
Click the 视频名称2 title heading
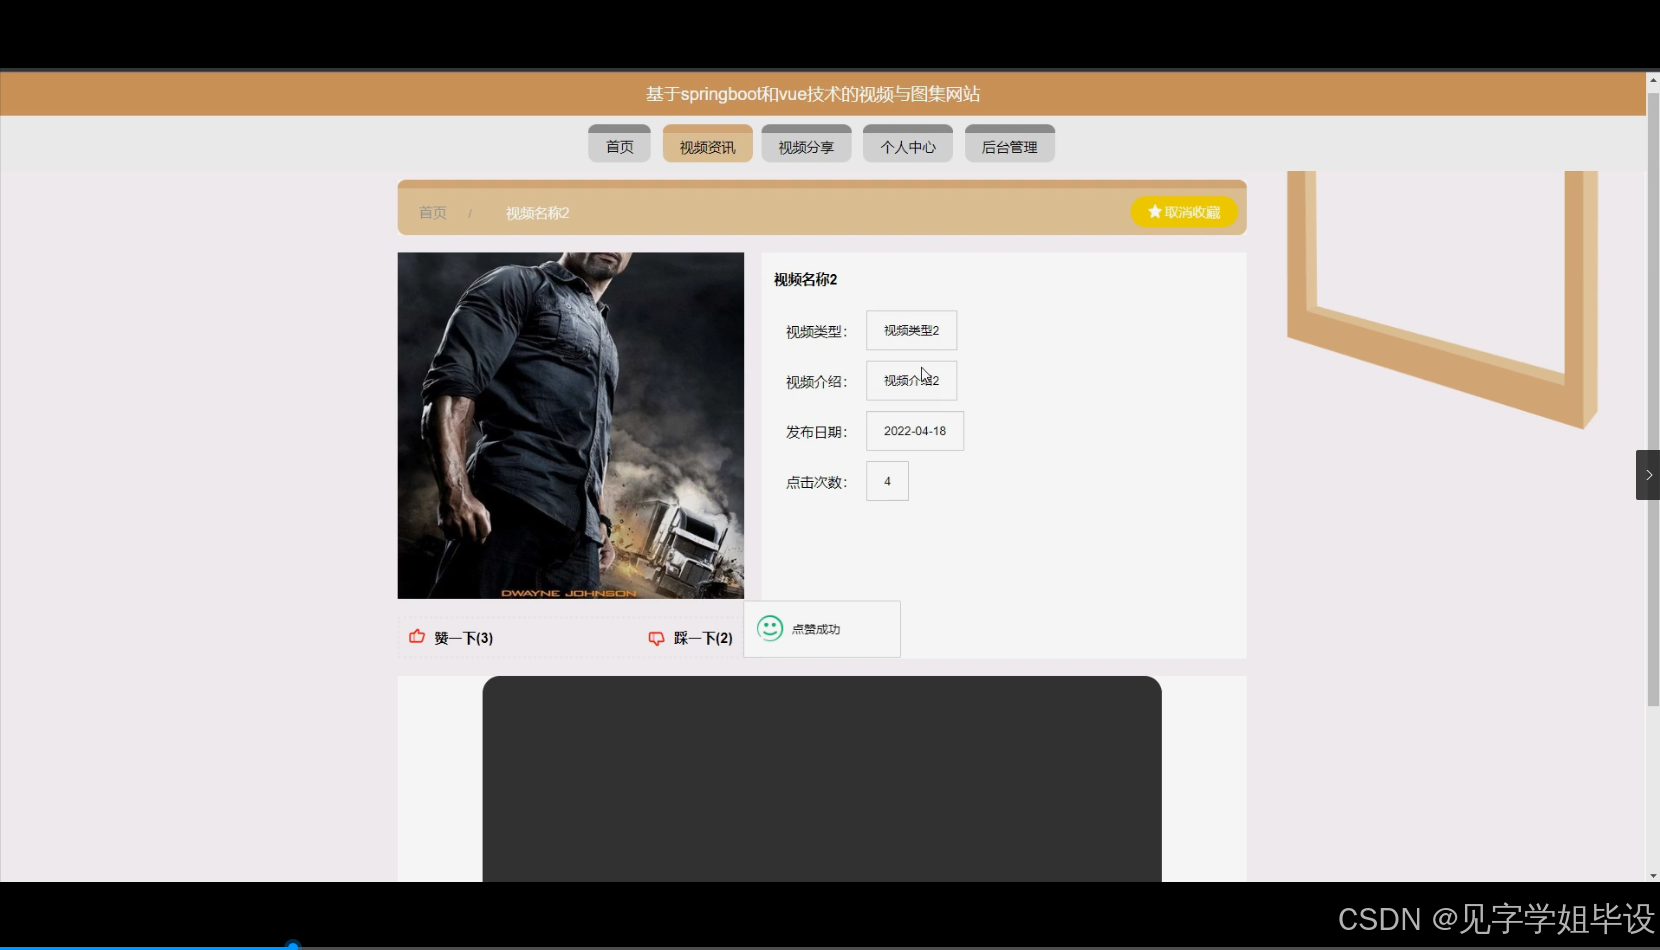pyautogui.click(x=805, y=279)
